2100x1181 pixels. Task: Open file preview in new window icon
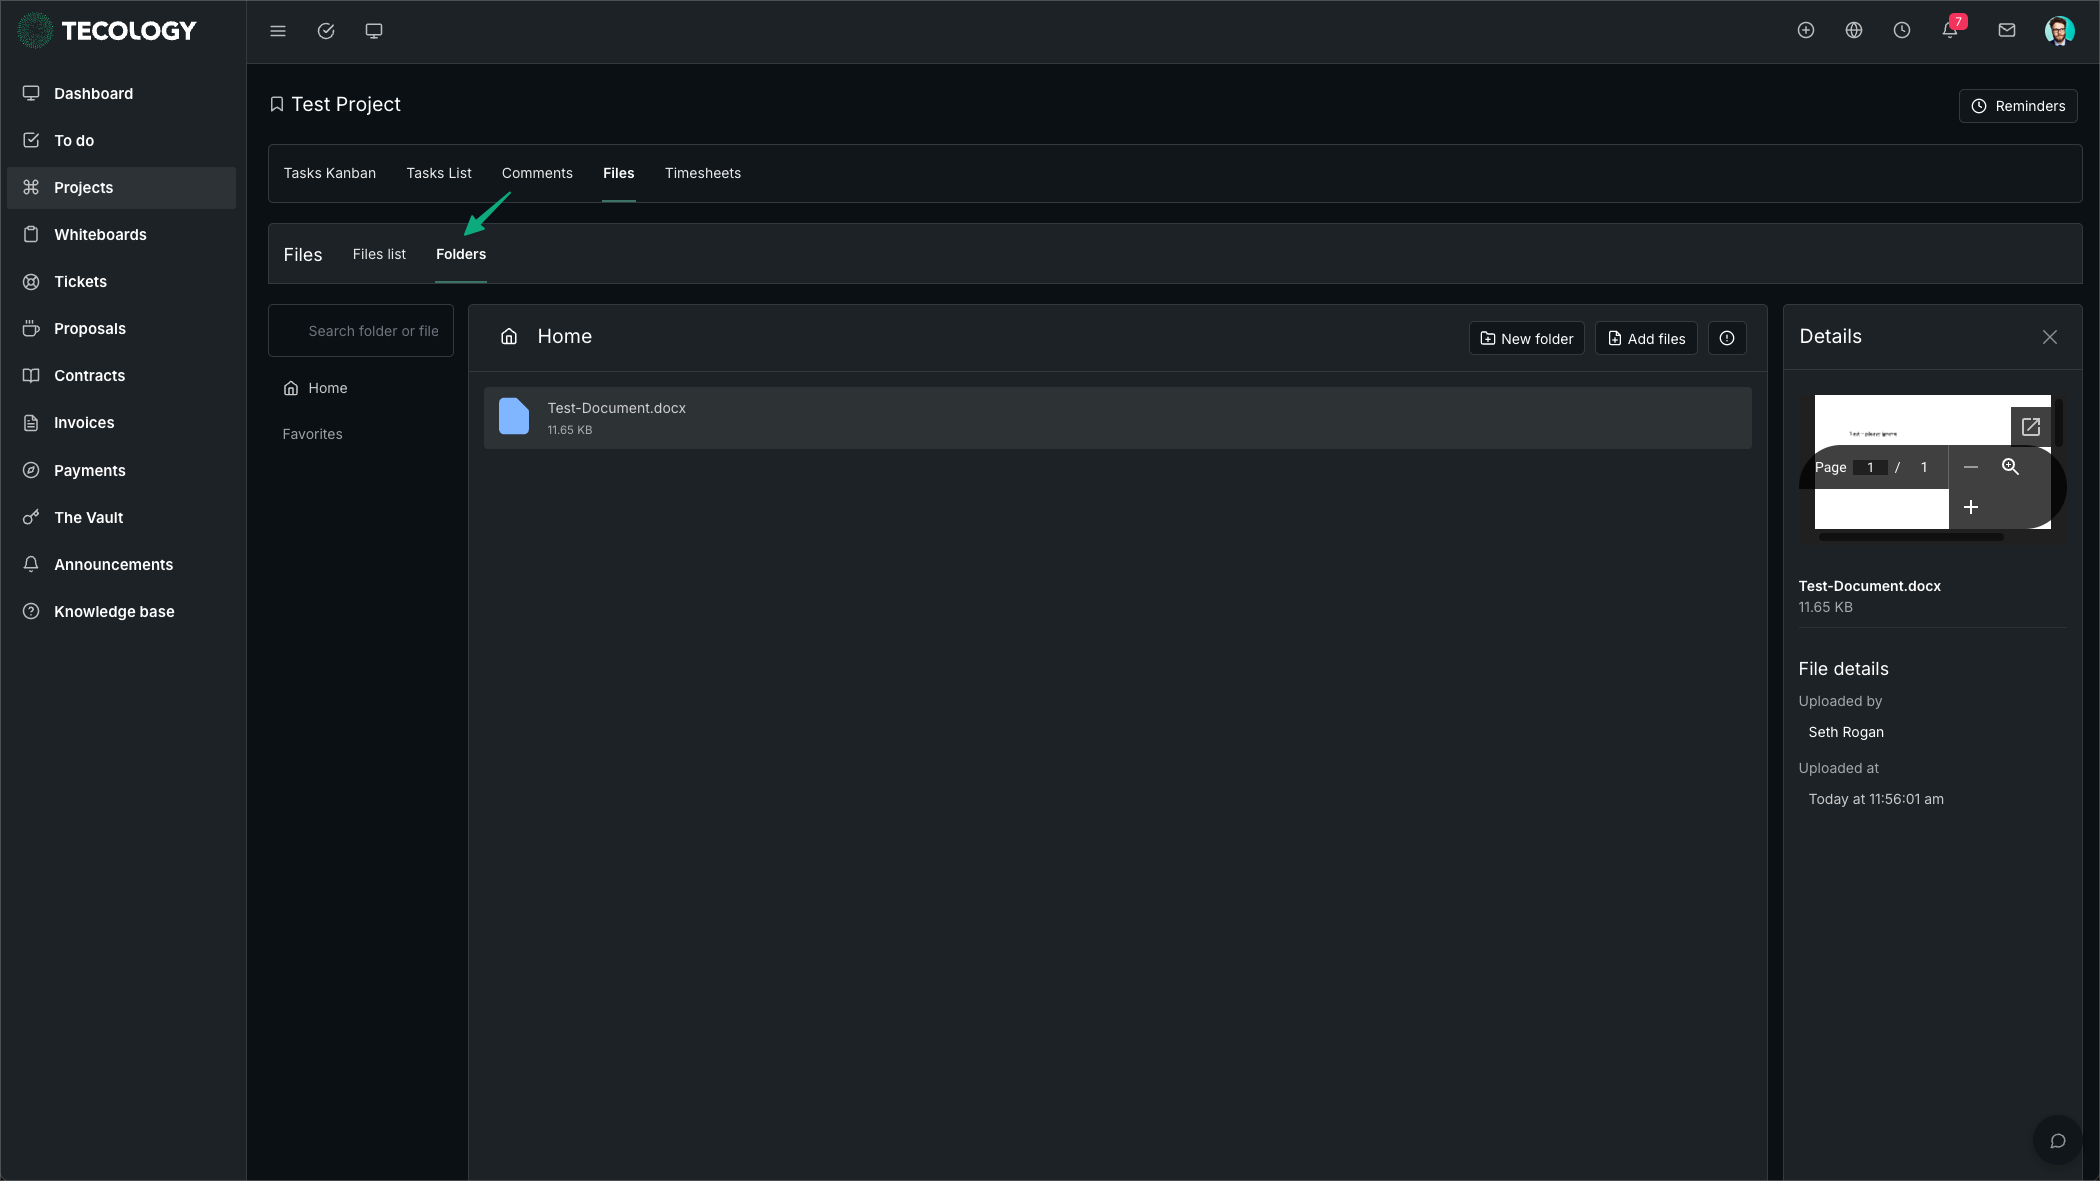coord(2030,427)
